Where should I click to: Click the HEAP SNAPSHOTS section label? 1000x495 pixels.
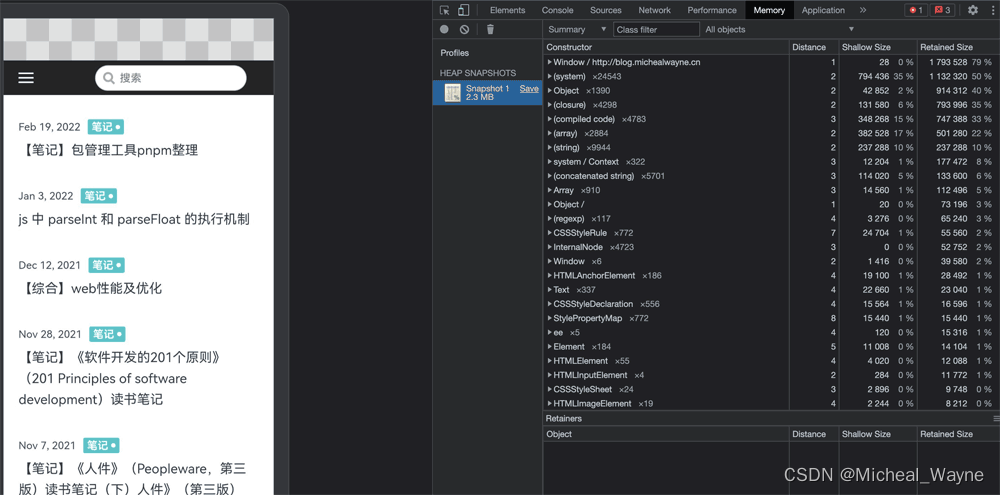478,73
